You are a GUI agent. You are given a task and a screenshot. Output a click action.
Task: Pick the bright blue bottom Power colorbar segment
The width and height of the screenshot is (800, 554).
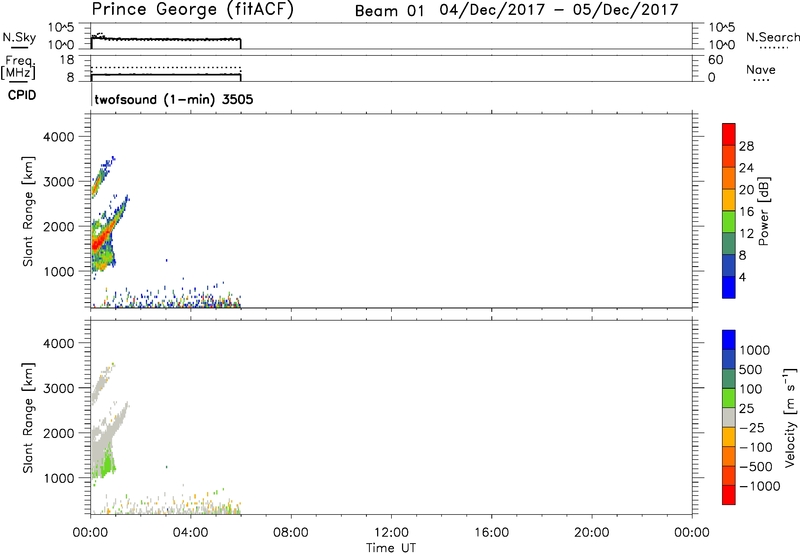tap(729, 287)
